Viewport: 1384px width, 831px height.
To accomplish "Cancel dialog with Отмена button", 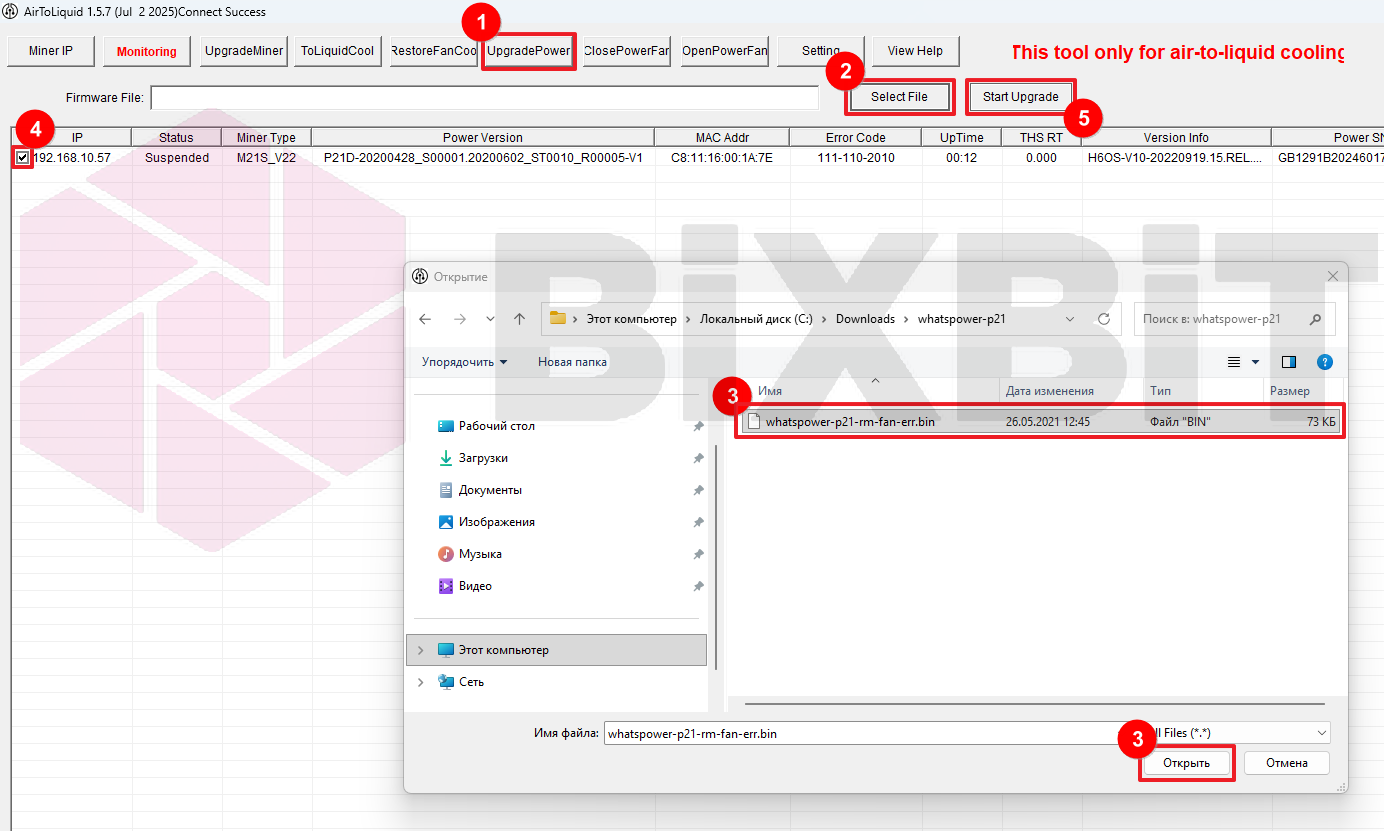I will [1287, 763].
